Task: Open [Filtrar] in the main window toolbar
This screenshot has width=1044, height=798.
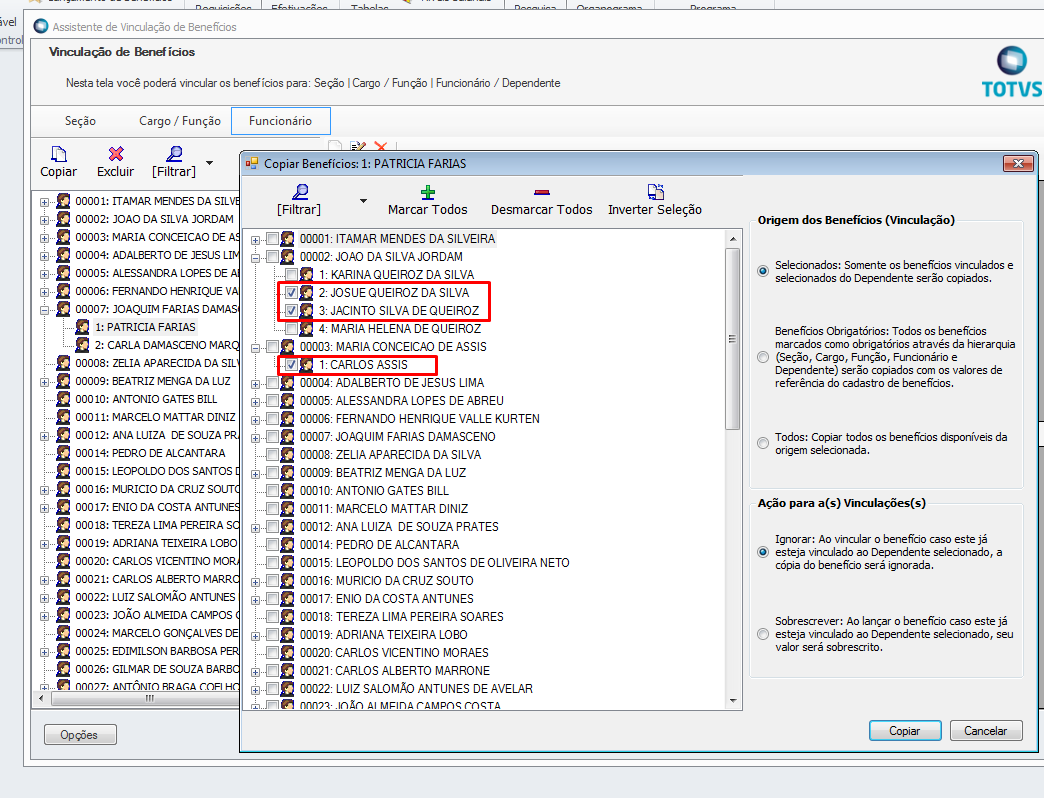Action: tap(174, 162)
